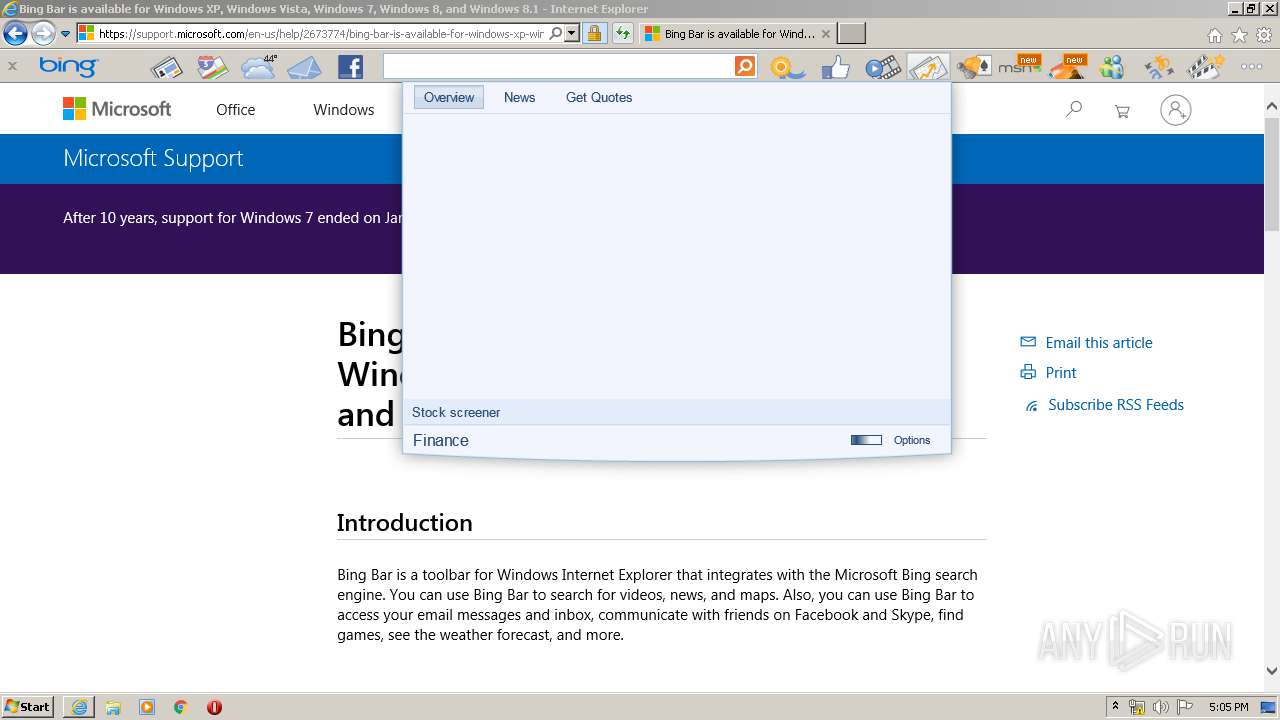Open the Bing Rewards icon
Viewport: 1280px width, 720px height.
(788, 68)
